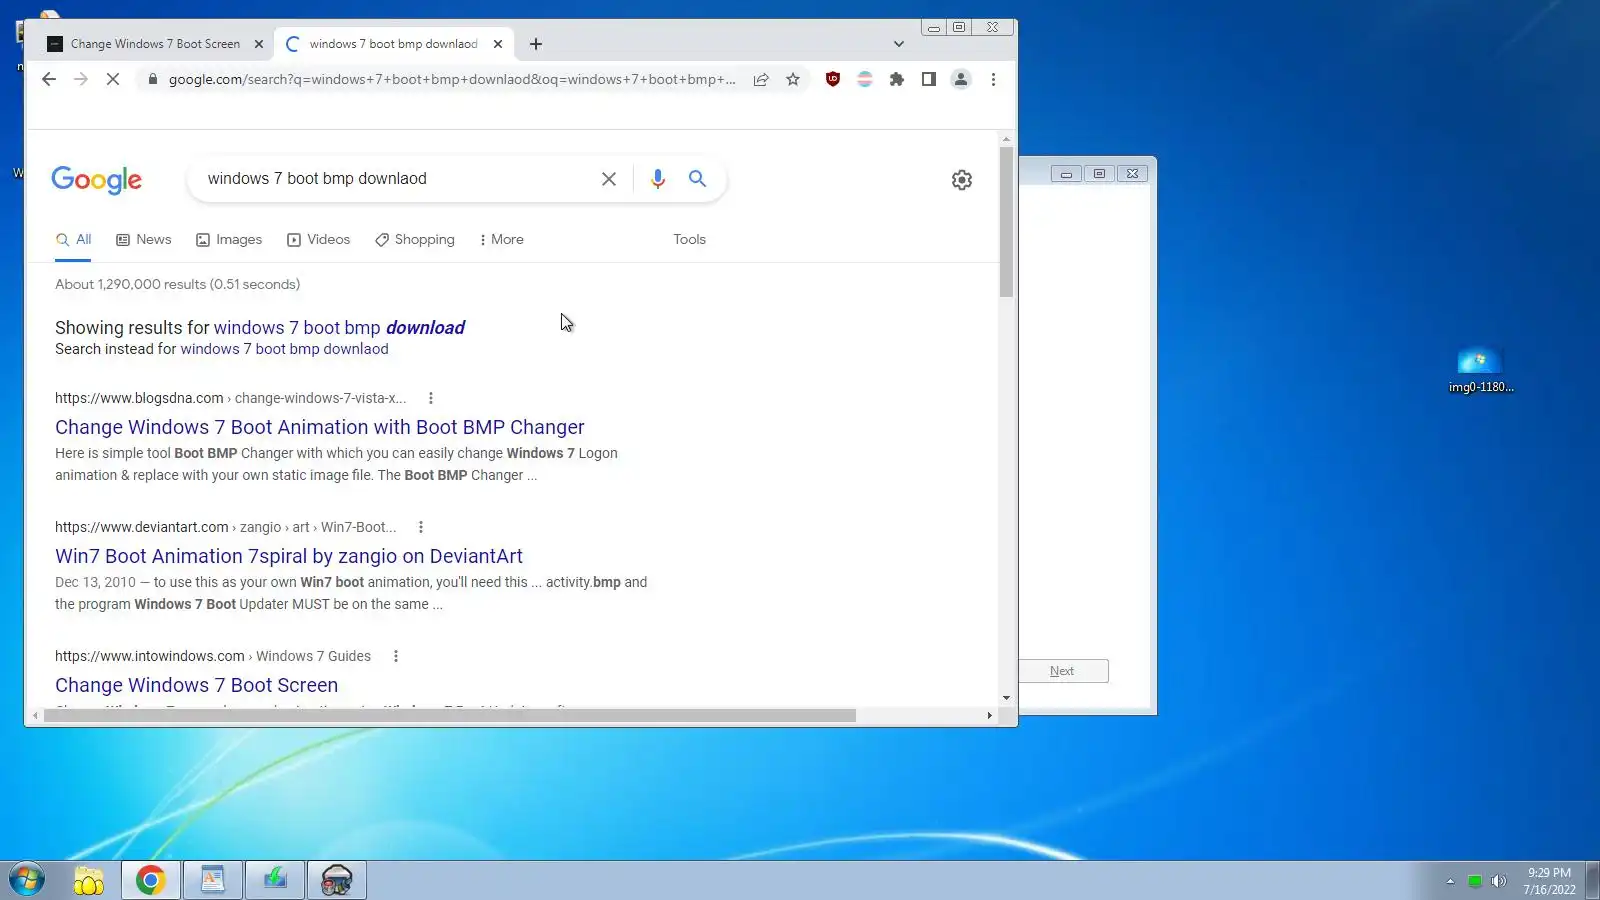1600x900 pixels.
Task: Click the Google logo
Action: (x=97, y=180)
